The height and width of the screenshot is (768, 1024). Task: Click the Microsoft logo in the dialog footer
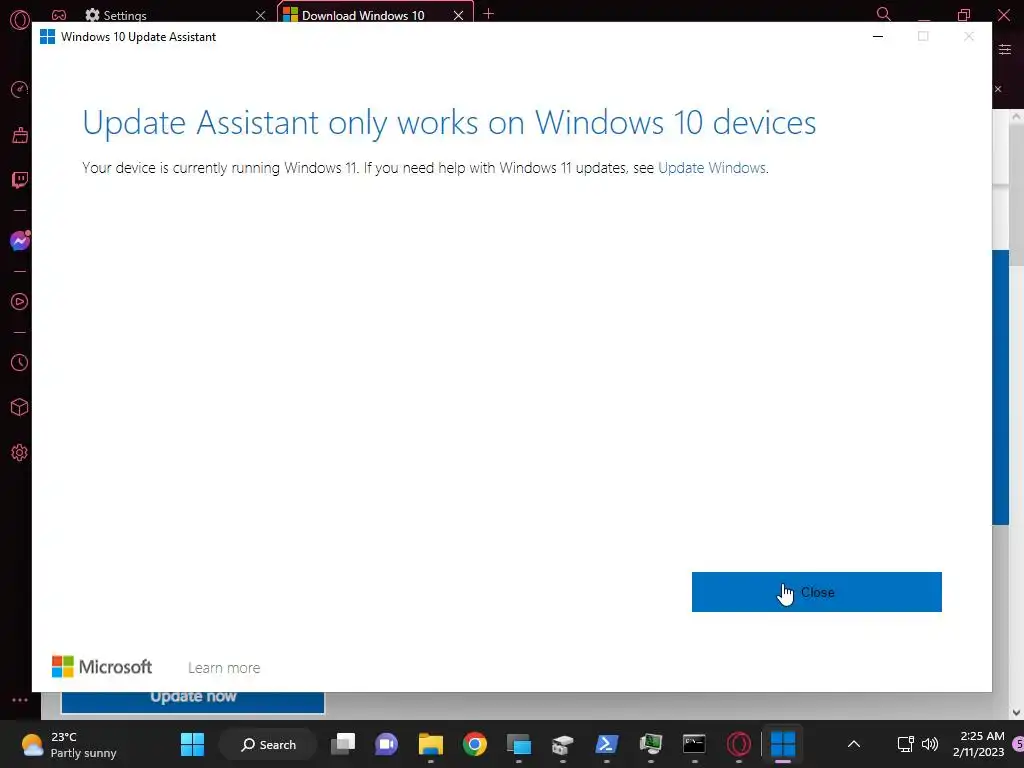click(102, 667)
